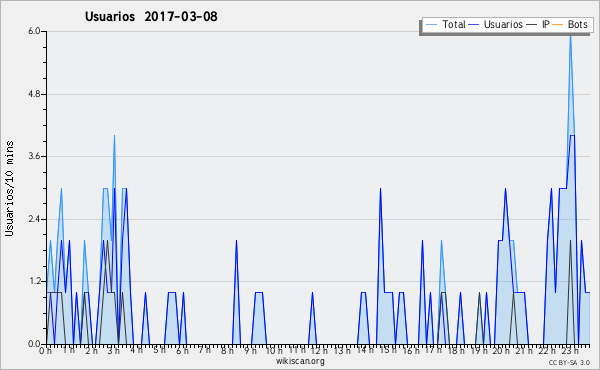The image size is (600, 370).
Task: Click the 23 h time axis marker
Action: pos(570,351)
